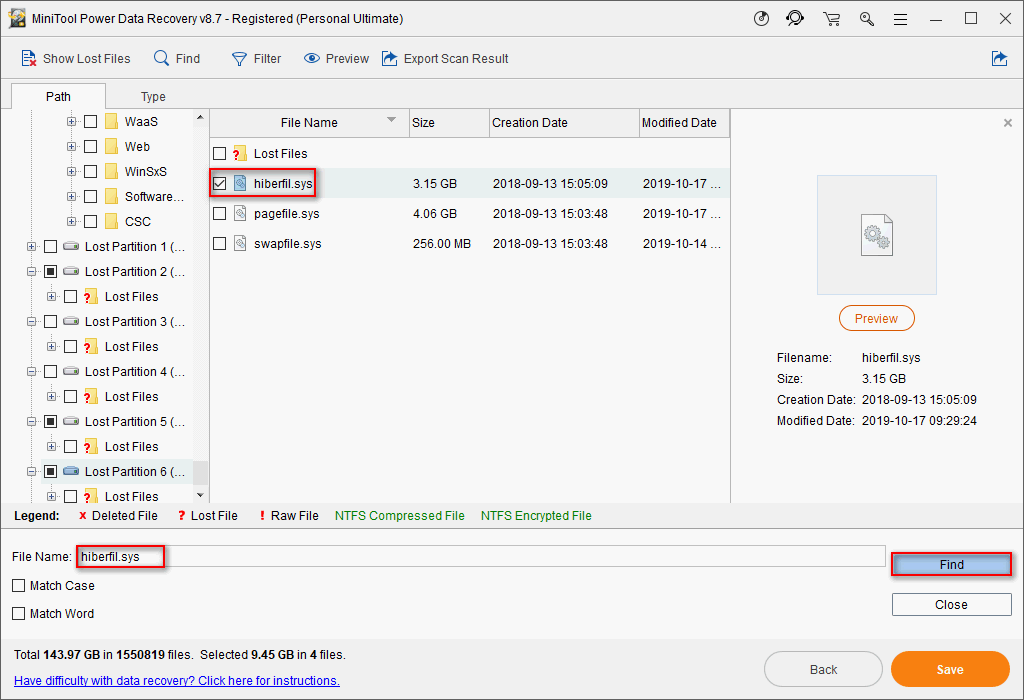
Task: Click the file preview thumbnail
Action: pyautogui.click(x=876, y=234)
